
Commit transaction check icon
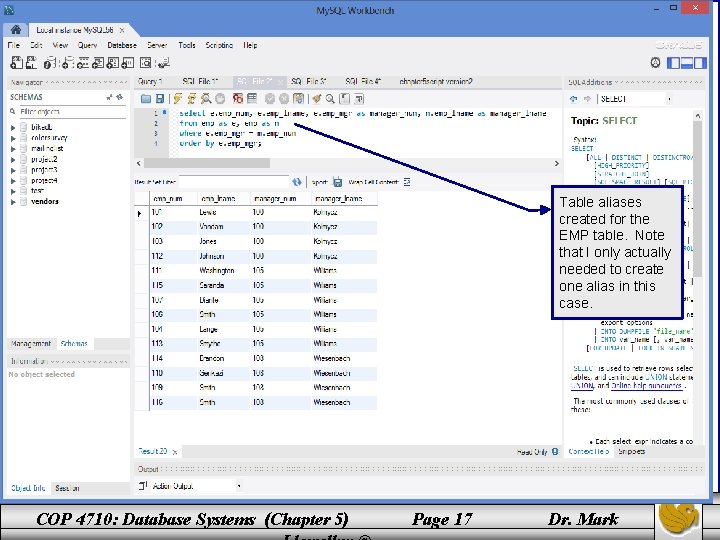[270, 99]
